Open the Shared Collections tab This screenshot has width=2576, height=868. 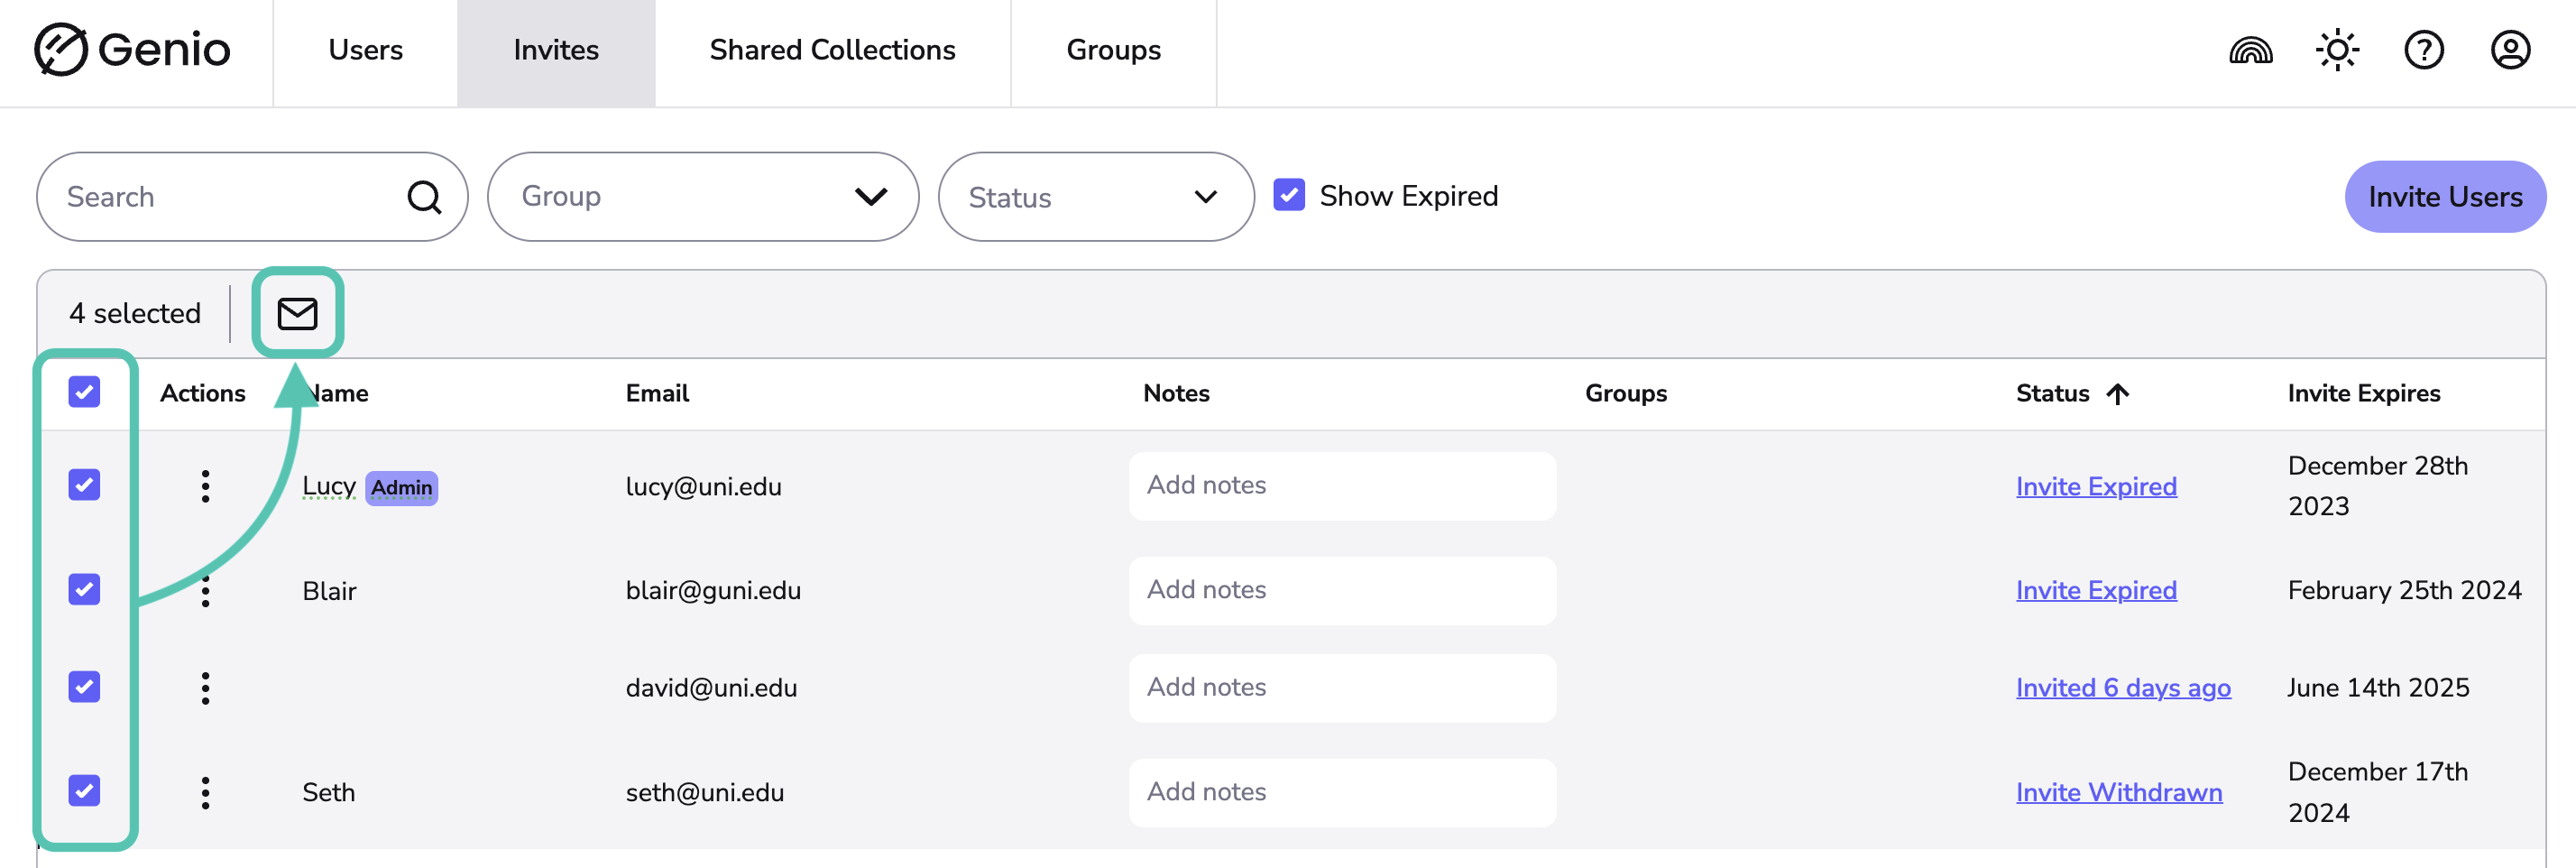pos(832,50)
